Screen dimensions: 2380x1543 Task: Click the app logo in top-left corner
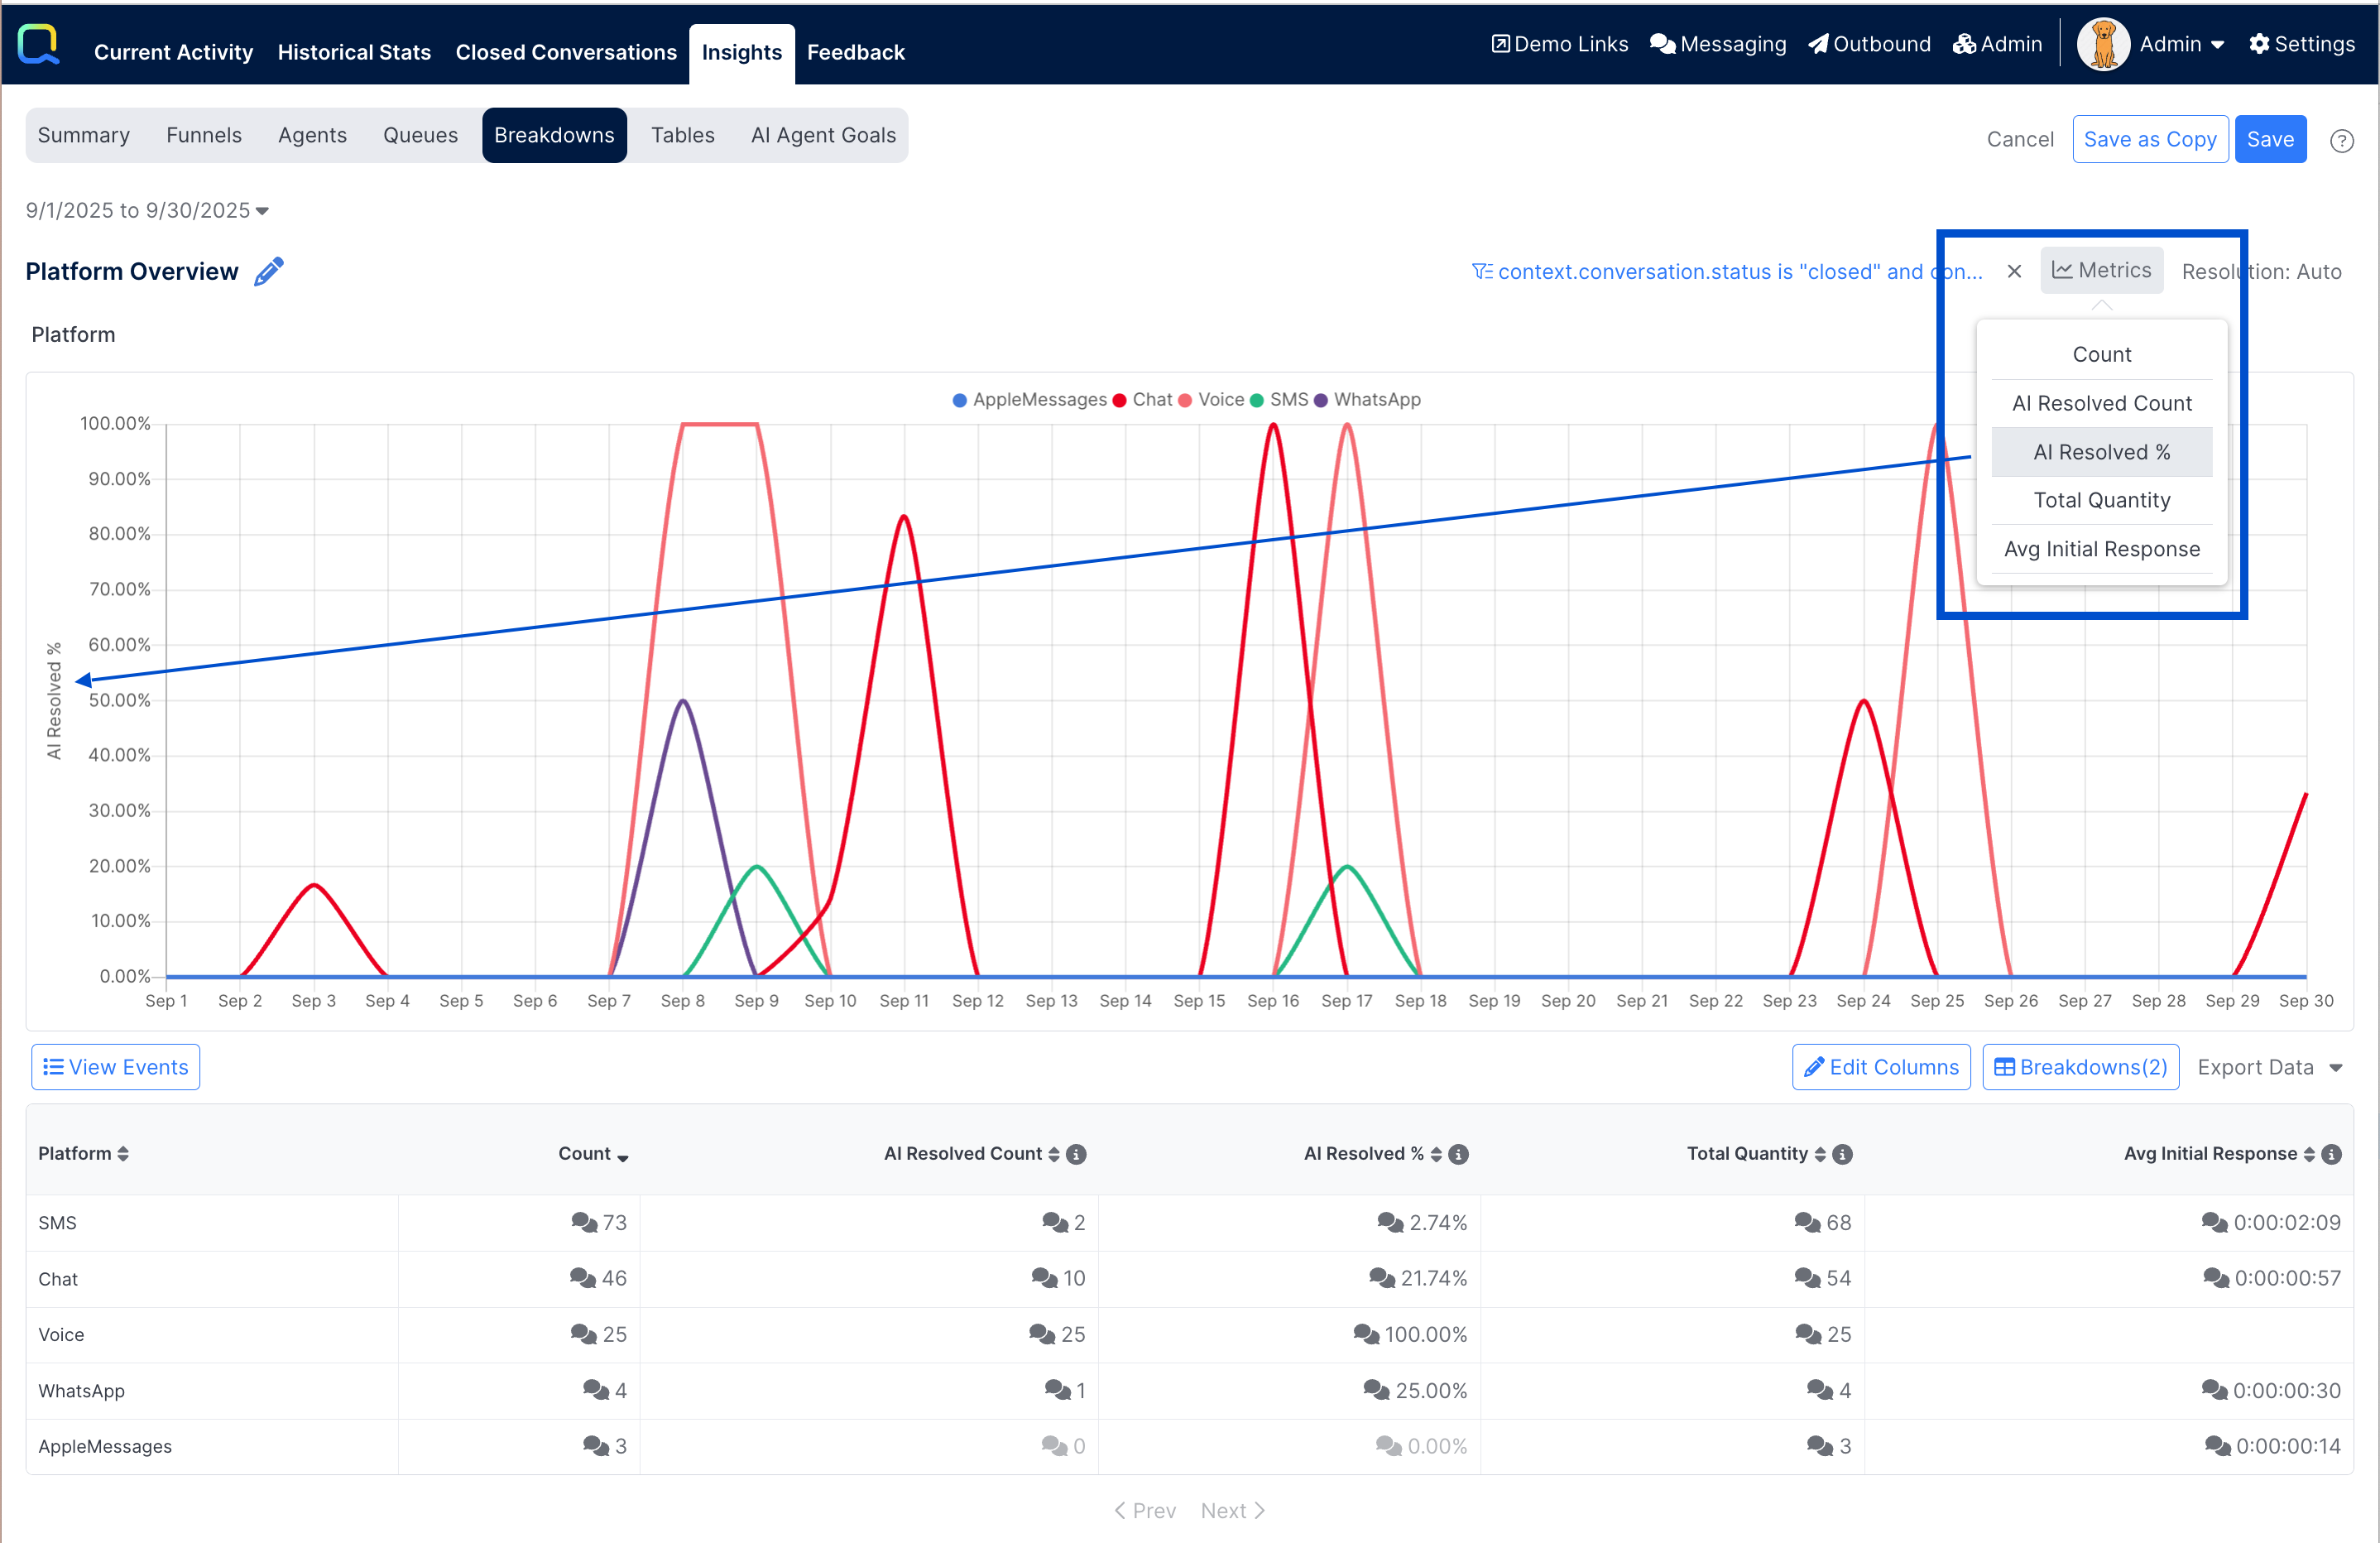(x=39, y=44)
